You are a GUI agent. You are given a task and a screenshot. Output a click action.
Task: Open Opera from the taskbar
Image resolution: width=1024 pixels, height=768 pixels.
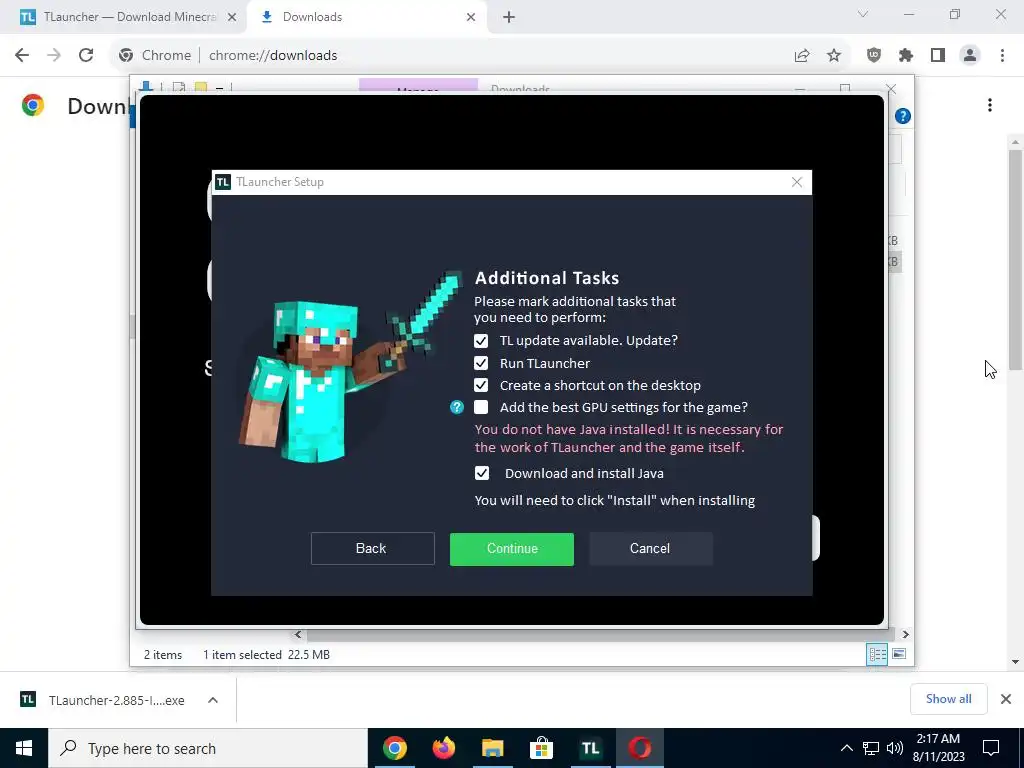(x=639, y=748)
